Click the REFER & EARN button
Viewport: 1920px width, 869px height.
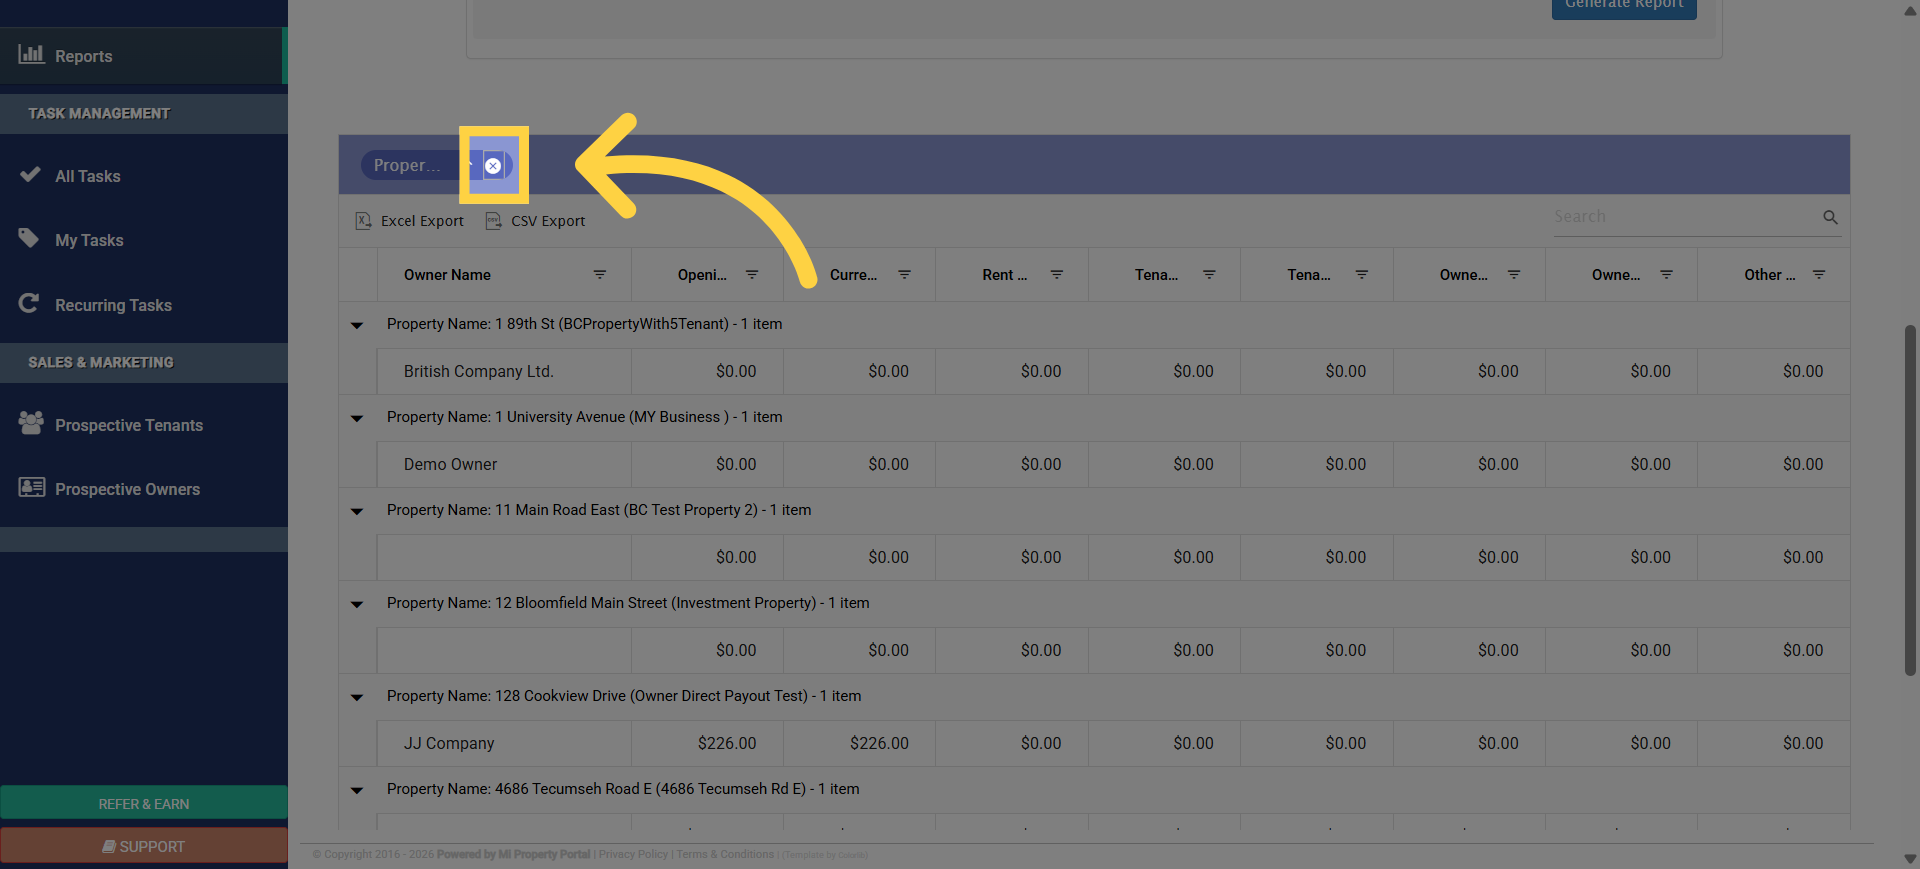point(144,803)
